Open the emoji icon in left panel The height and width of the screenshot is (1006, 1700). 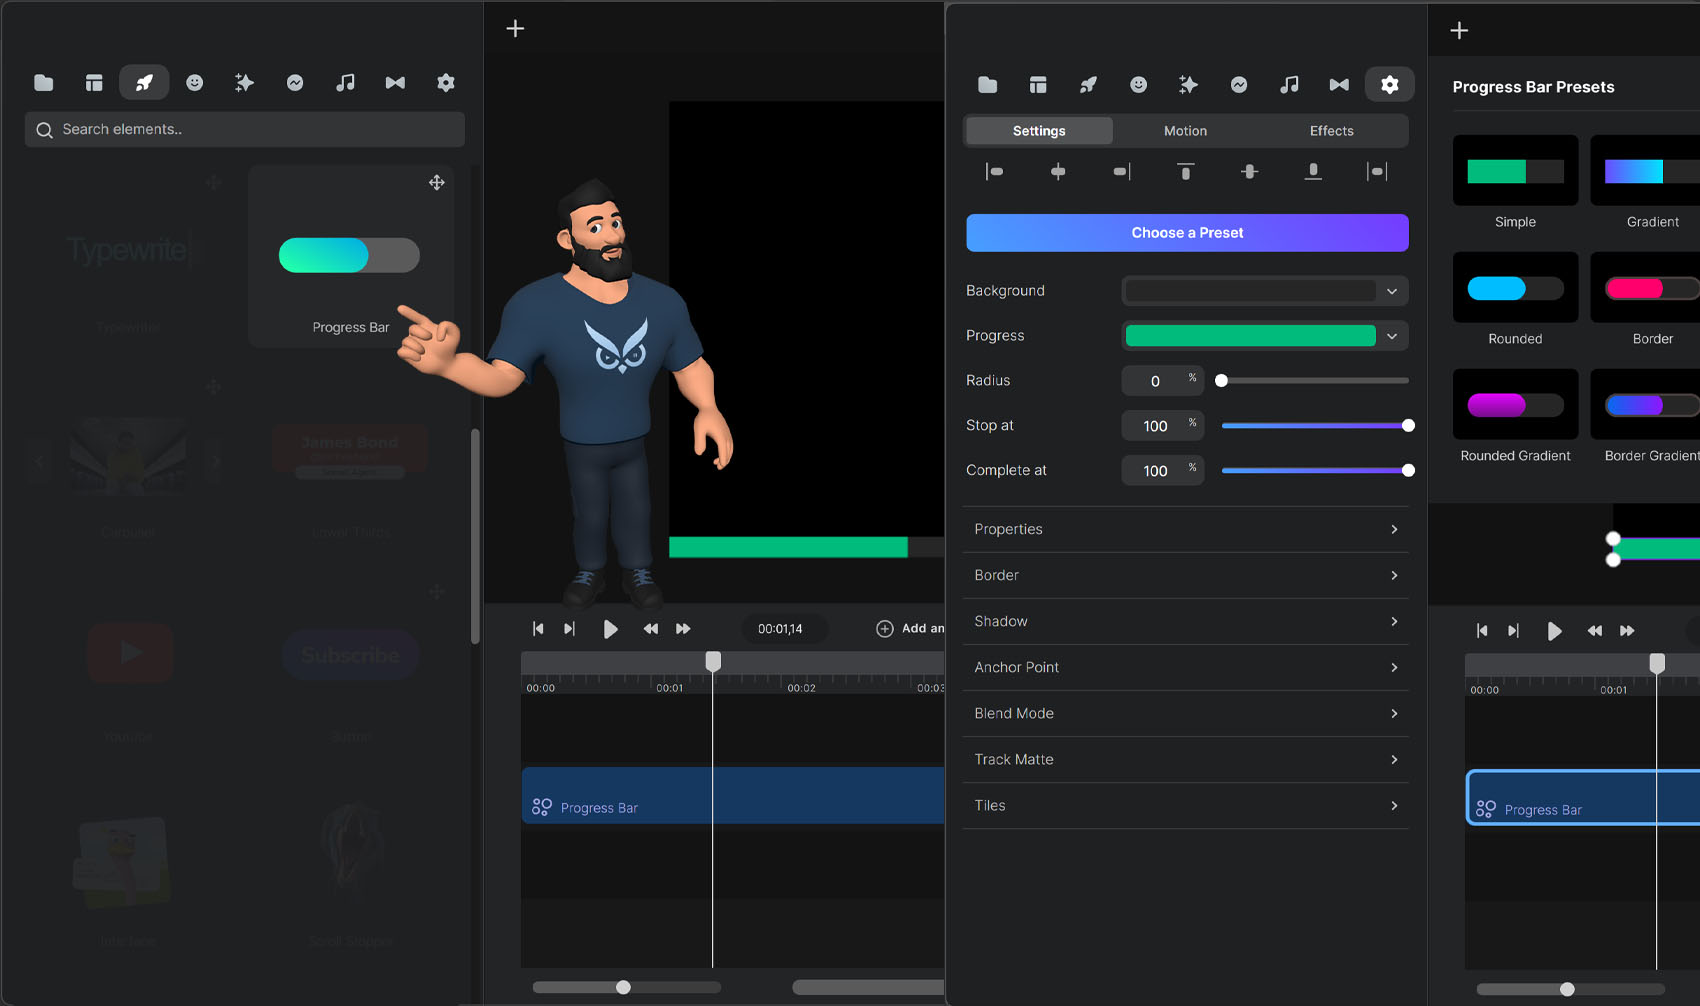point(195,83)
